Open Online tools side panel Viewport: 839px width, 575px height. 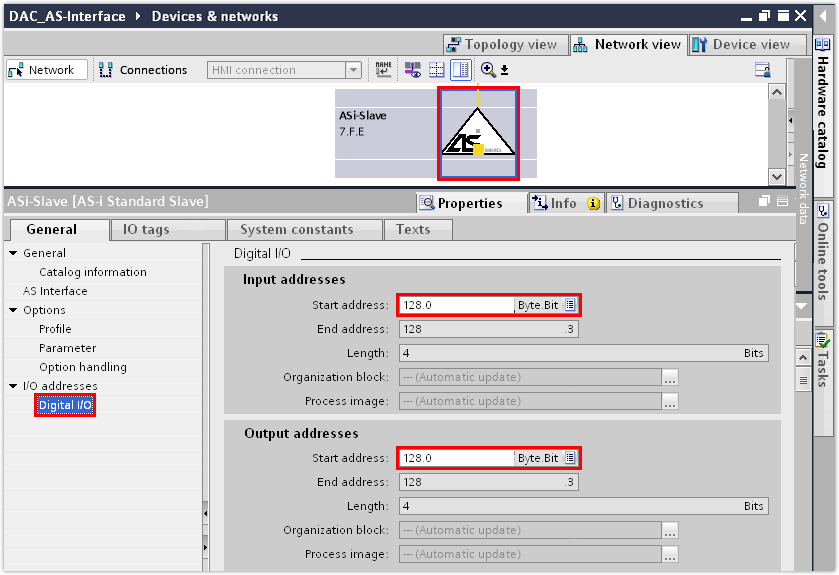[x=822, y=252]
